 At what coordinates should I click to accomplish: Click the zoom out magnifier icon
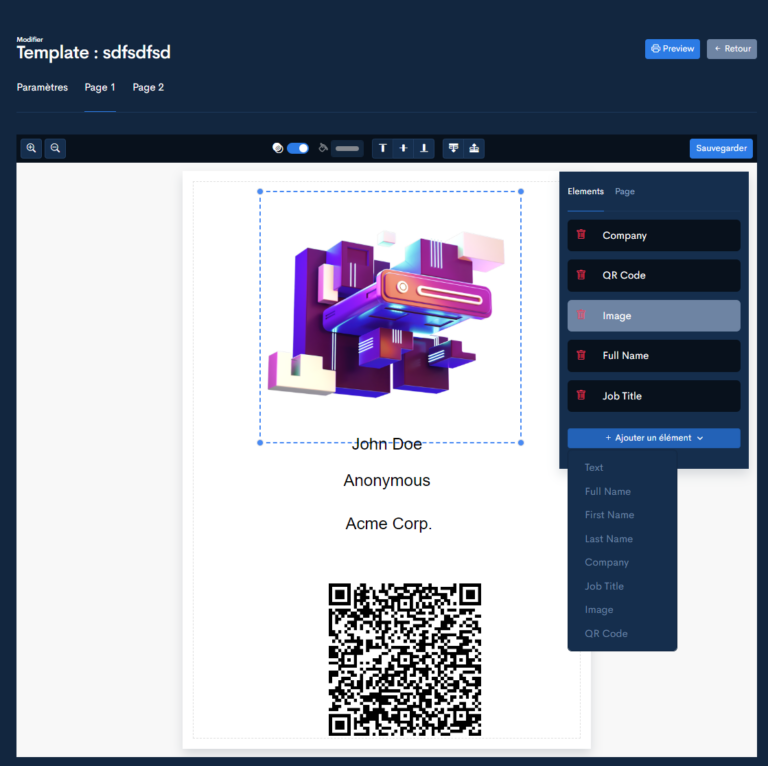click(56, 148)
